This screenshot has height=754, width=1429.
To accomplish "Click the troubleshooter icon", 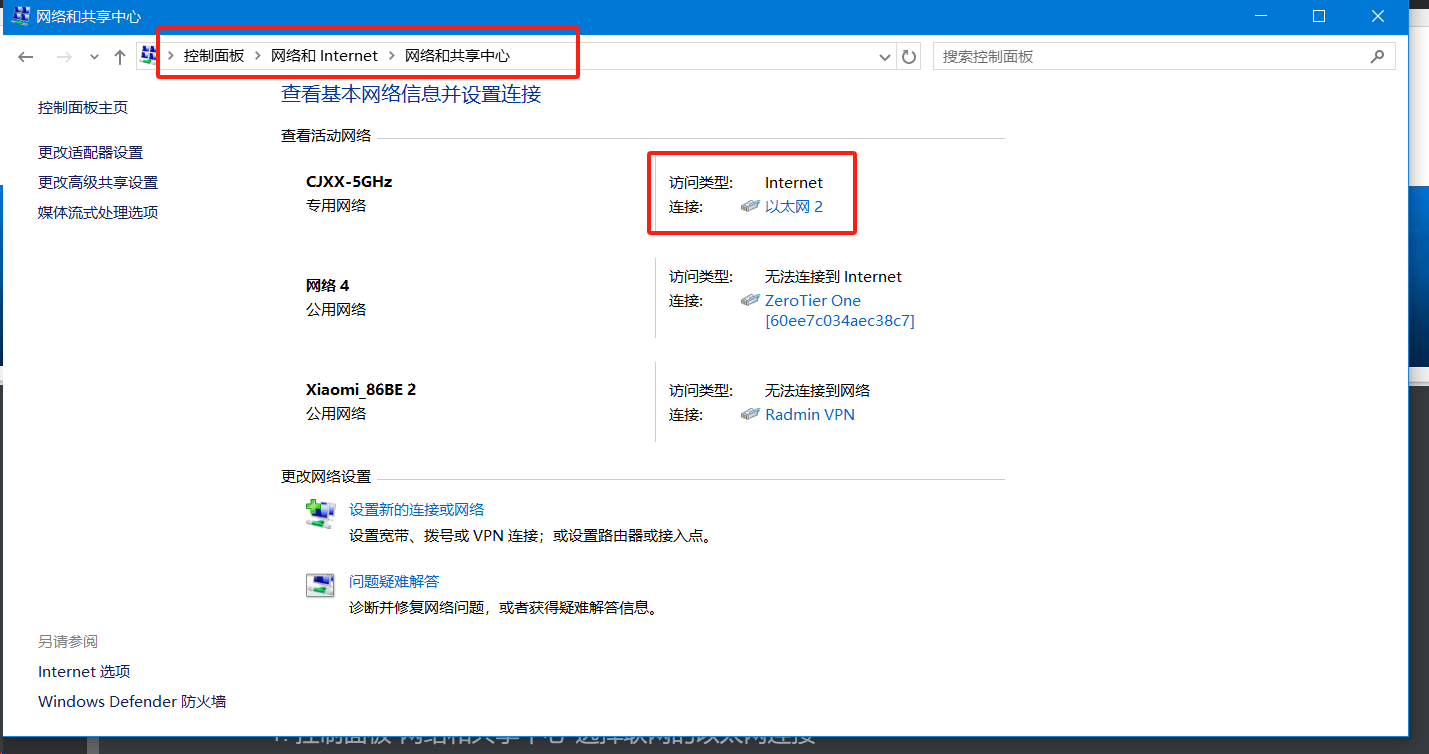I will [320, 585].
